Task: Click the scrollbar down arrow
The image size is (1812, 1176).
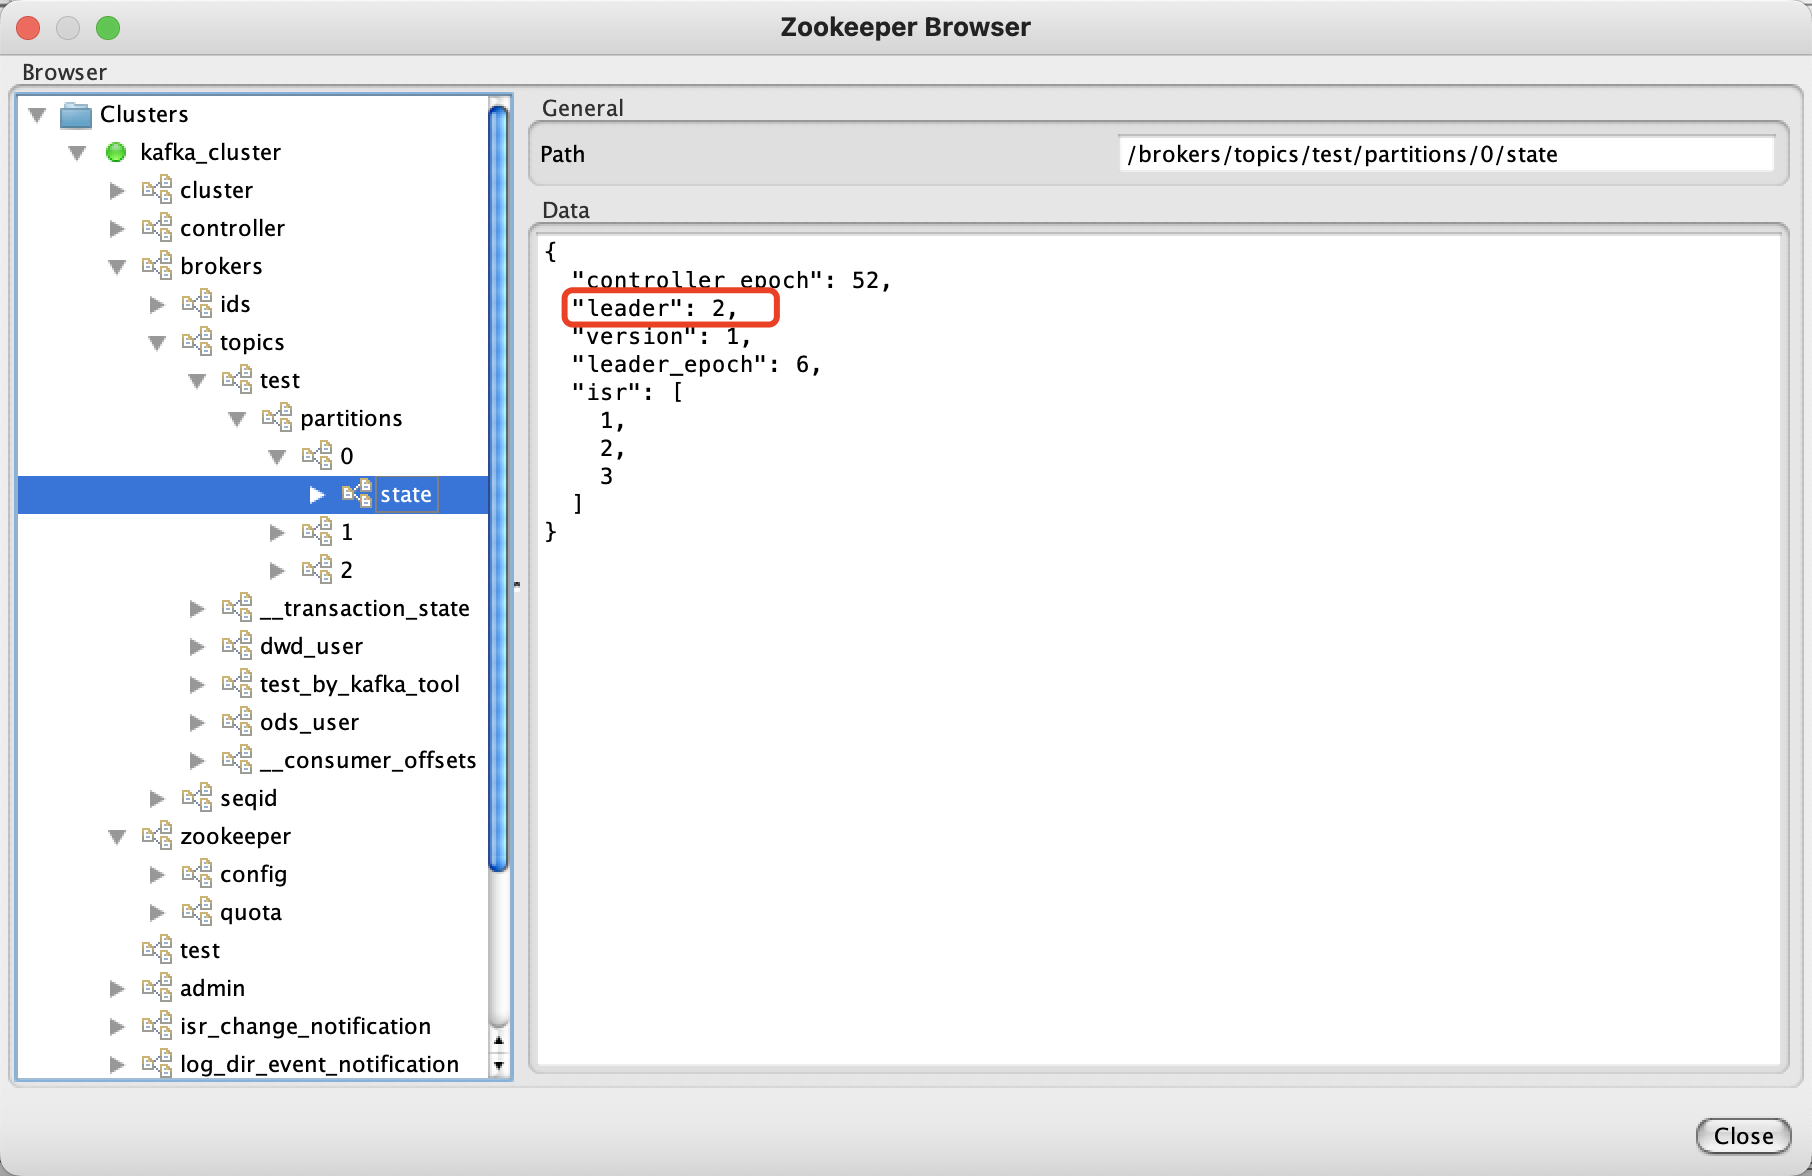Action: coord(498,1066)
